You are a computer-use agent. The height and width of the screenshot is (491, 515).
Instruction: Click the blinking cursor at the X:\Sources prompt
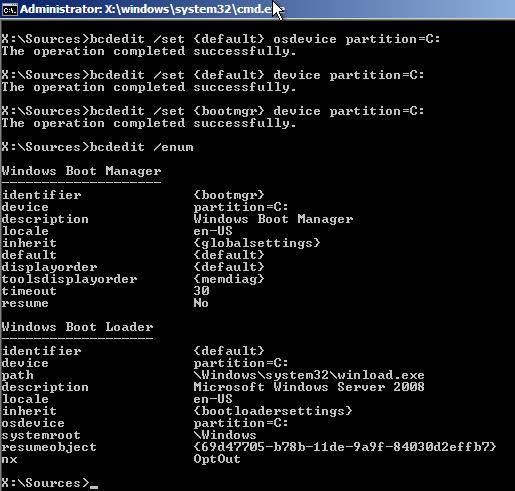pos(94,487)
